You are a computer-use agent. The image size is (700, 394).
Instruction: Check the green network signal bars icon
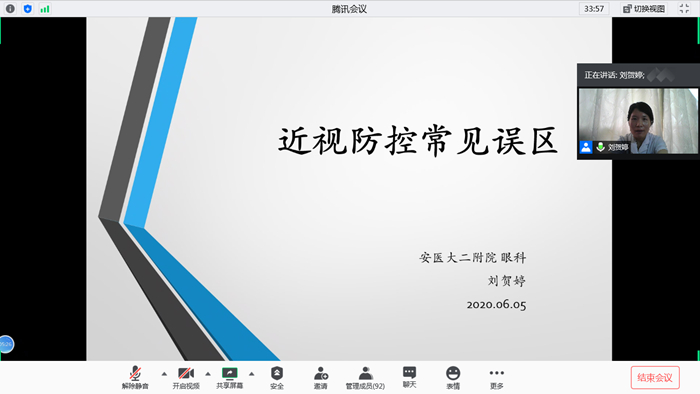45,8
